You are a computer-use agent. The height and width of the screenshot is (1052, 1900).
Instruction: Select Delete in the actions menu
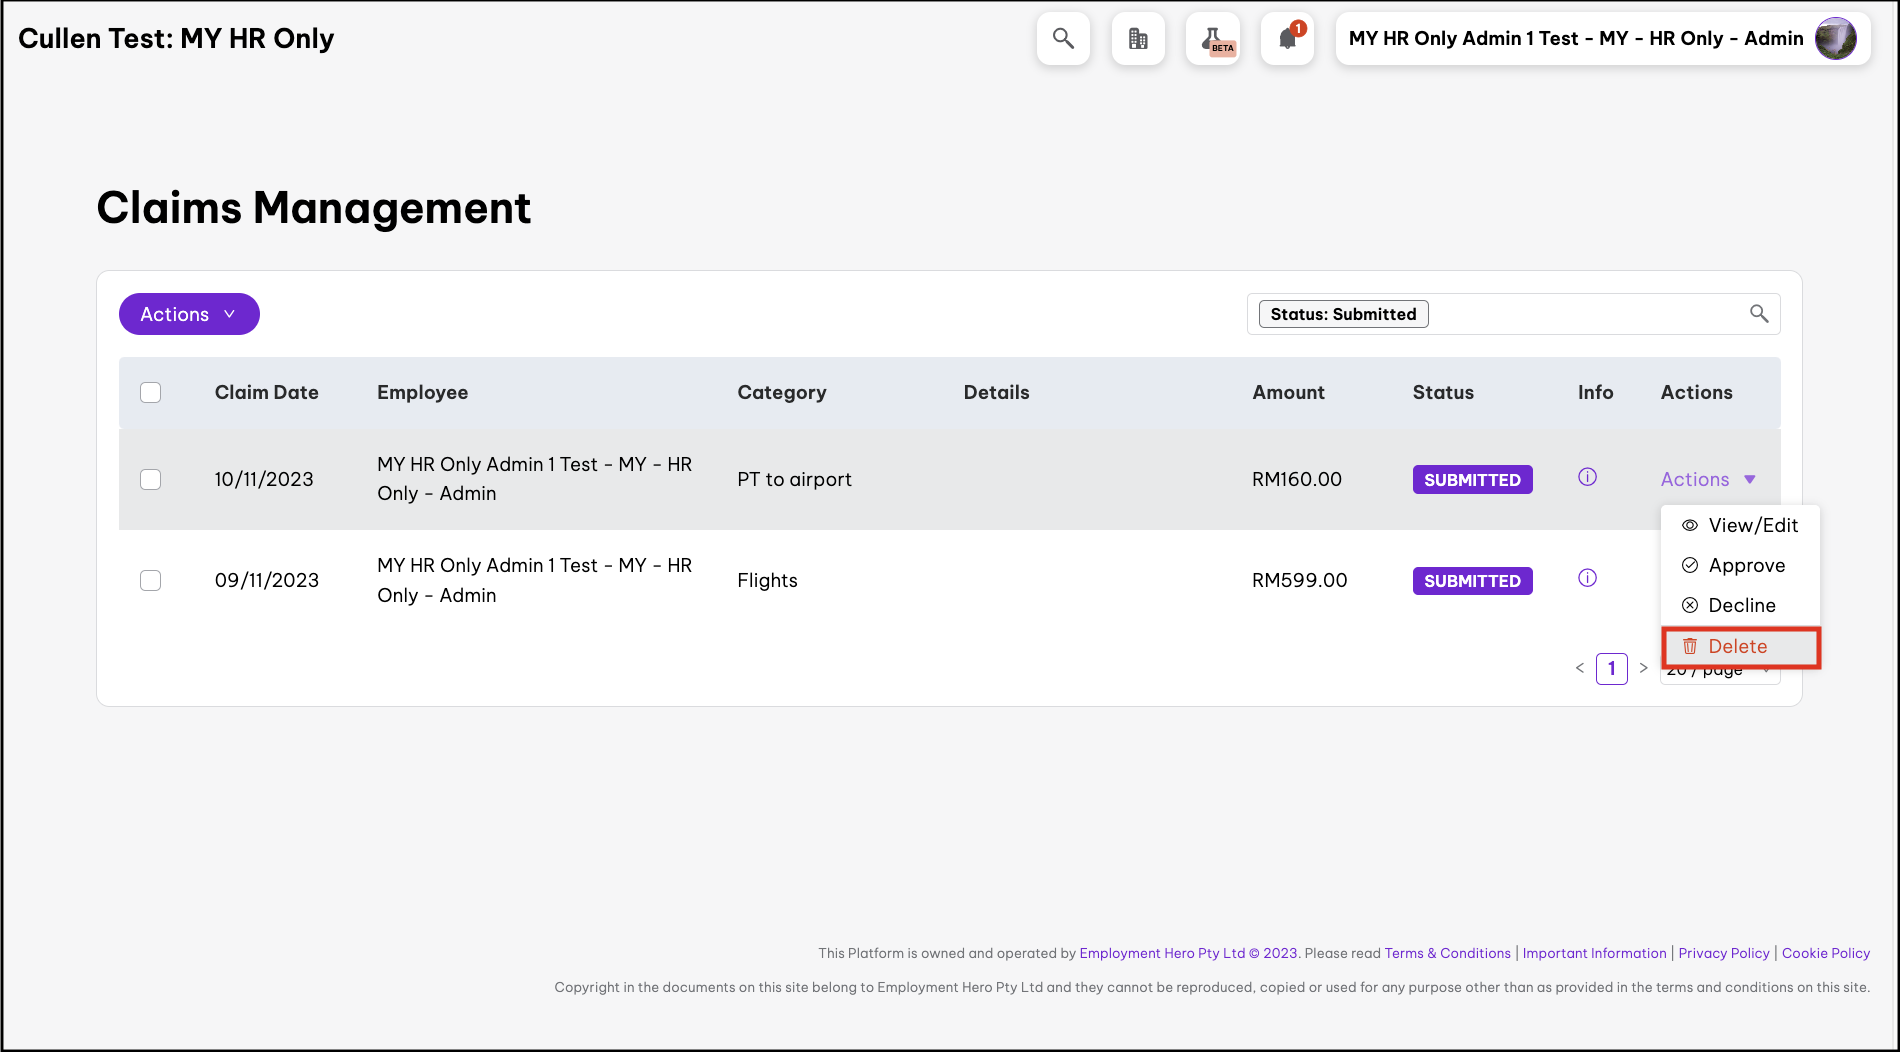pyautogui.click(x=1739, y=646)
